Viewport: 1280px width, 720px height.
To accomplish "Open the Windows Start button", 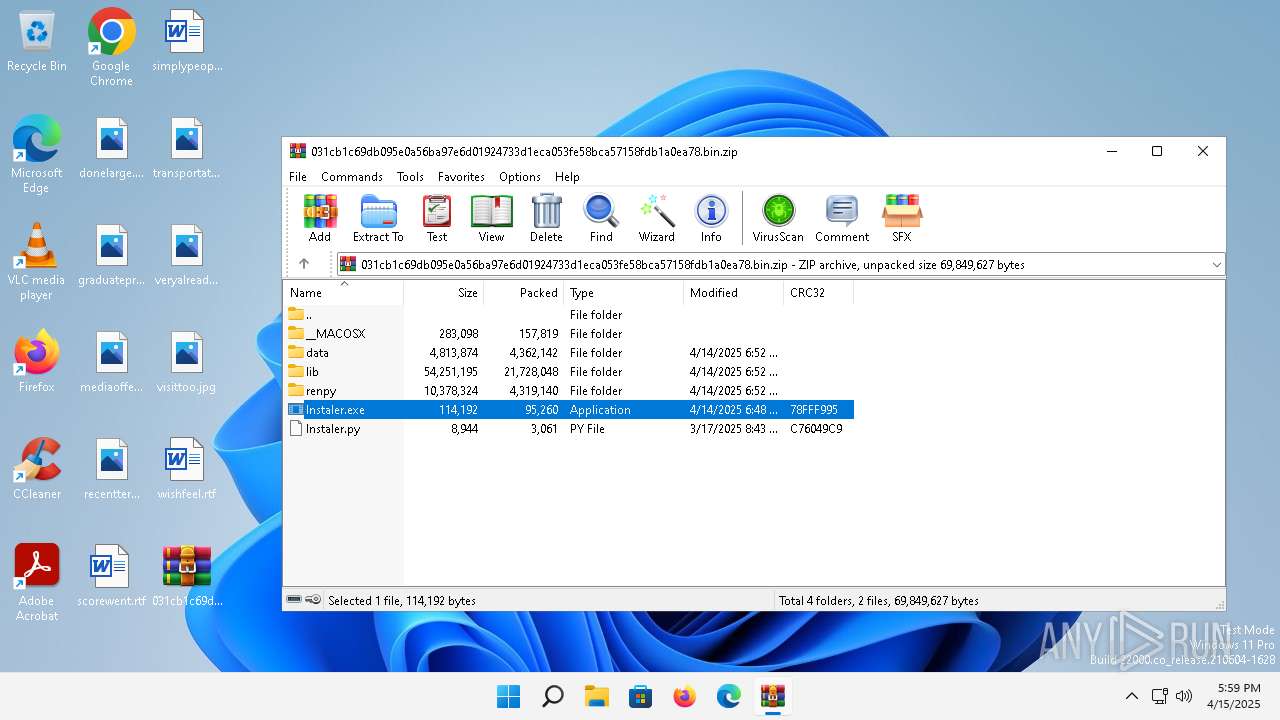I will pyautogui.click(x=508, y=696).
